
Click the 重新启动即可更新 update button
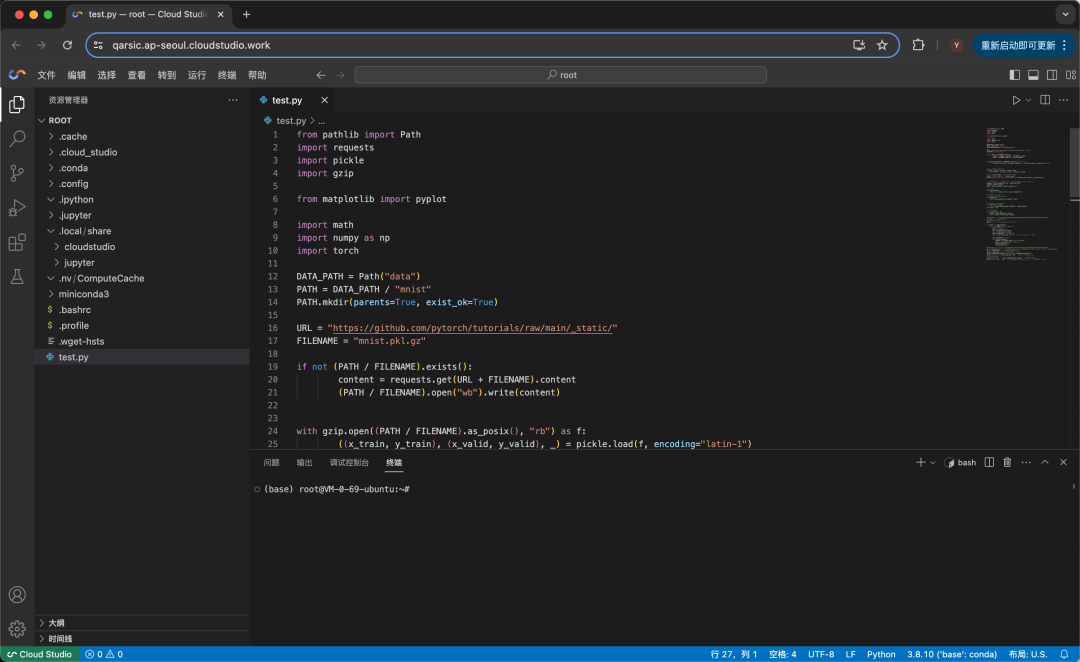(x=1024, y=45)
